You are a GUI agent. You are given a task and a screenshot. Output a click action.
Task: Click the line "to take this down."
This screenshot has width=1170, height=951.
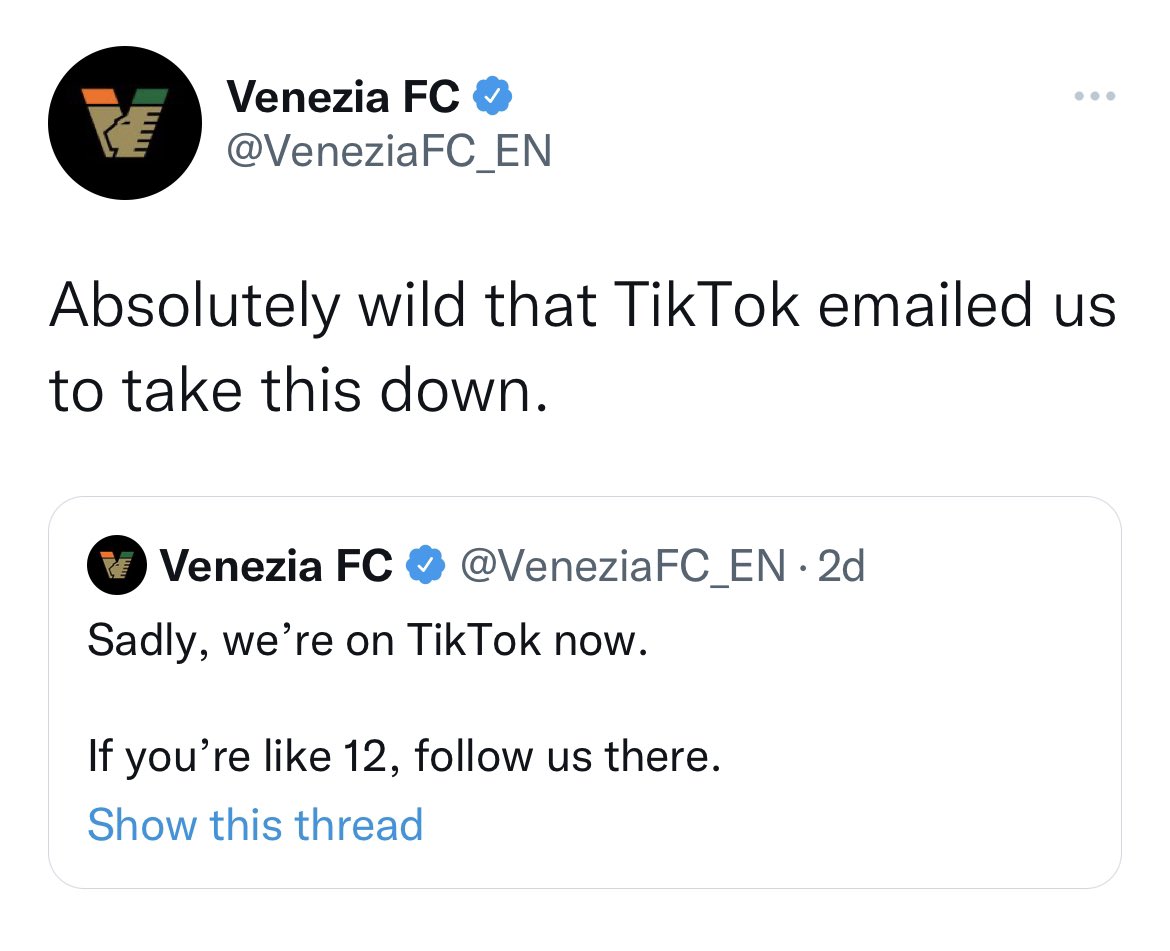click(x=299, y=390)
